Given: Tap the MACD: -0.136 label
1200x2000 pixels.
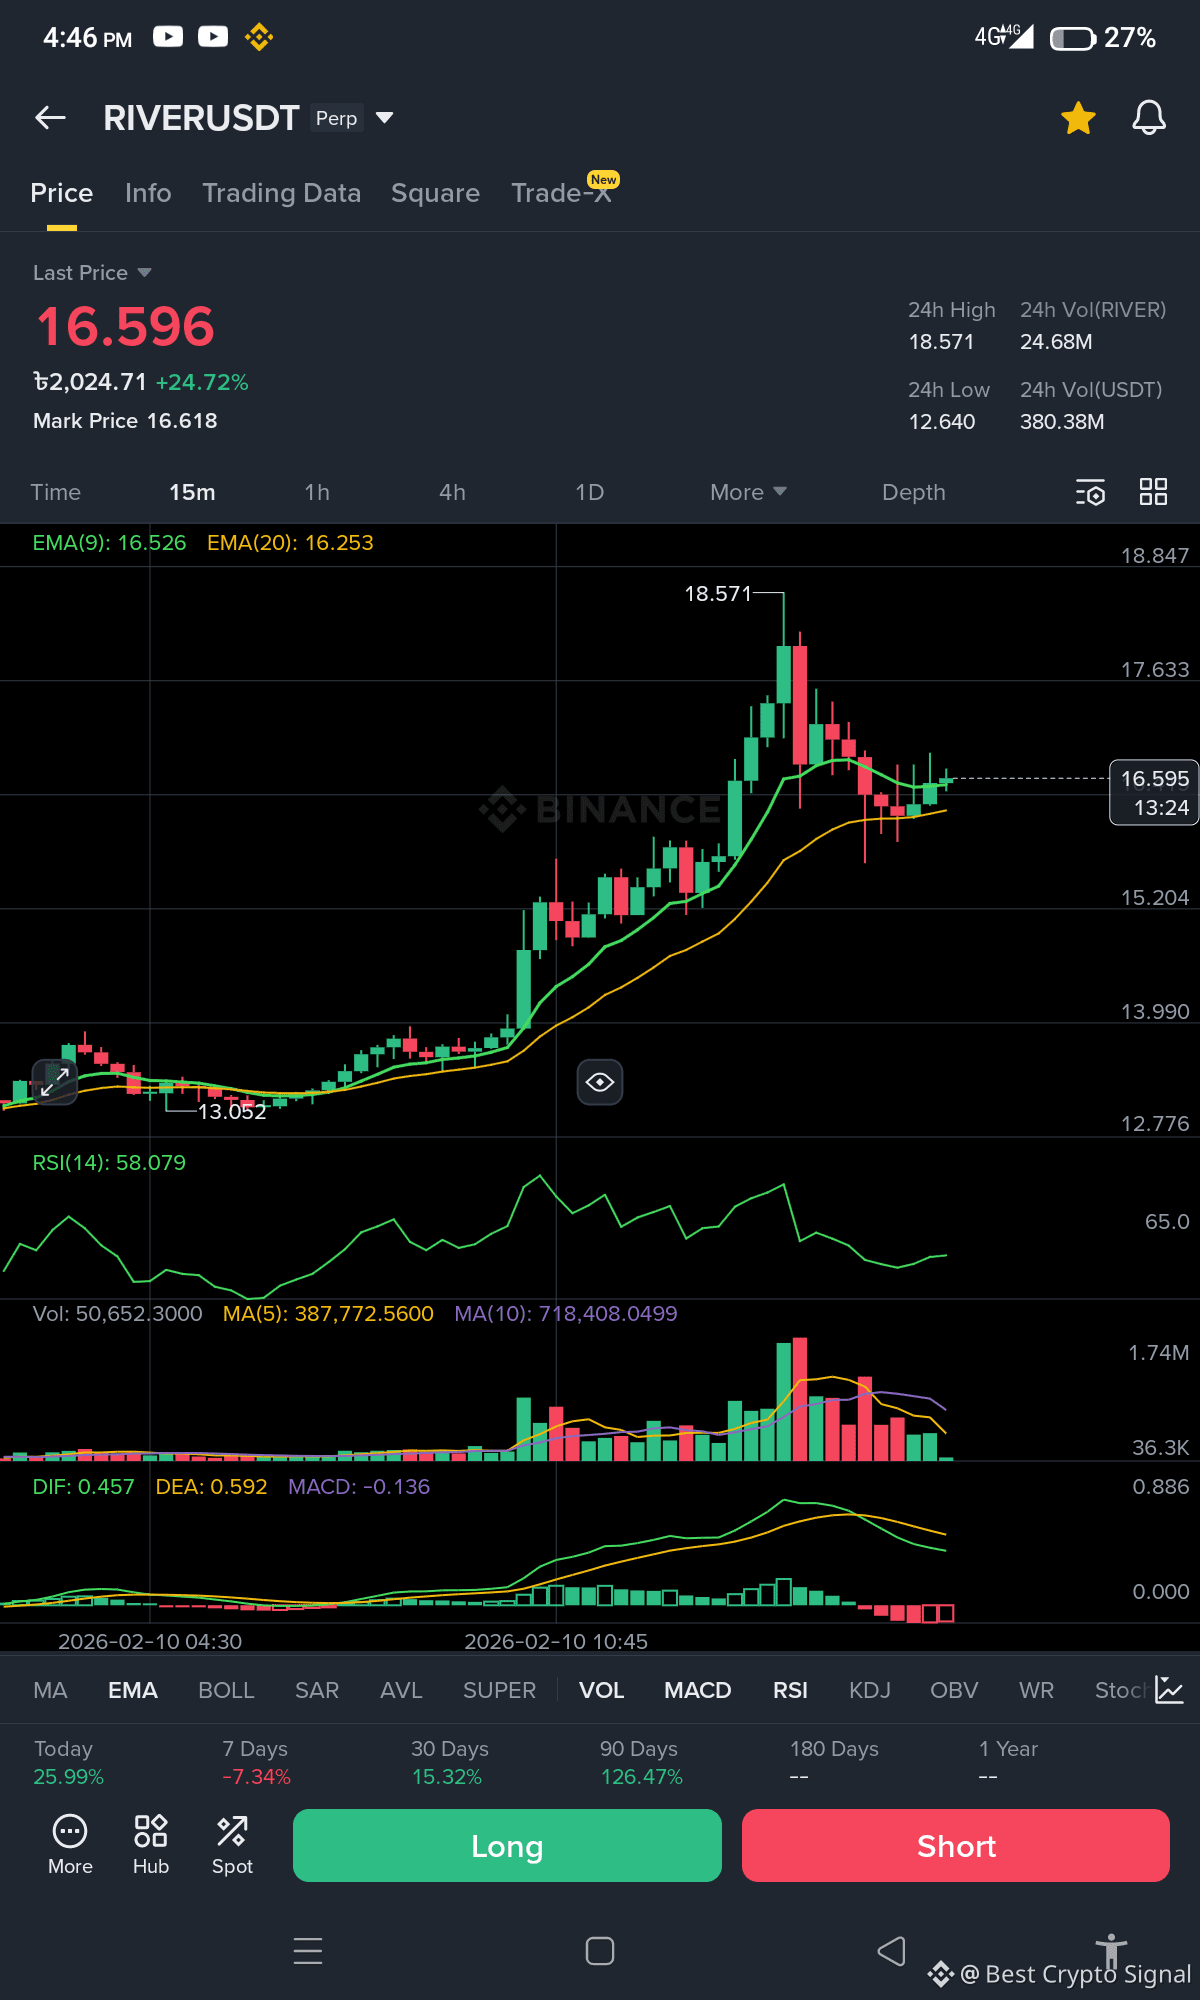Looking at the screenshot, I should (359, 1487).
